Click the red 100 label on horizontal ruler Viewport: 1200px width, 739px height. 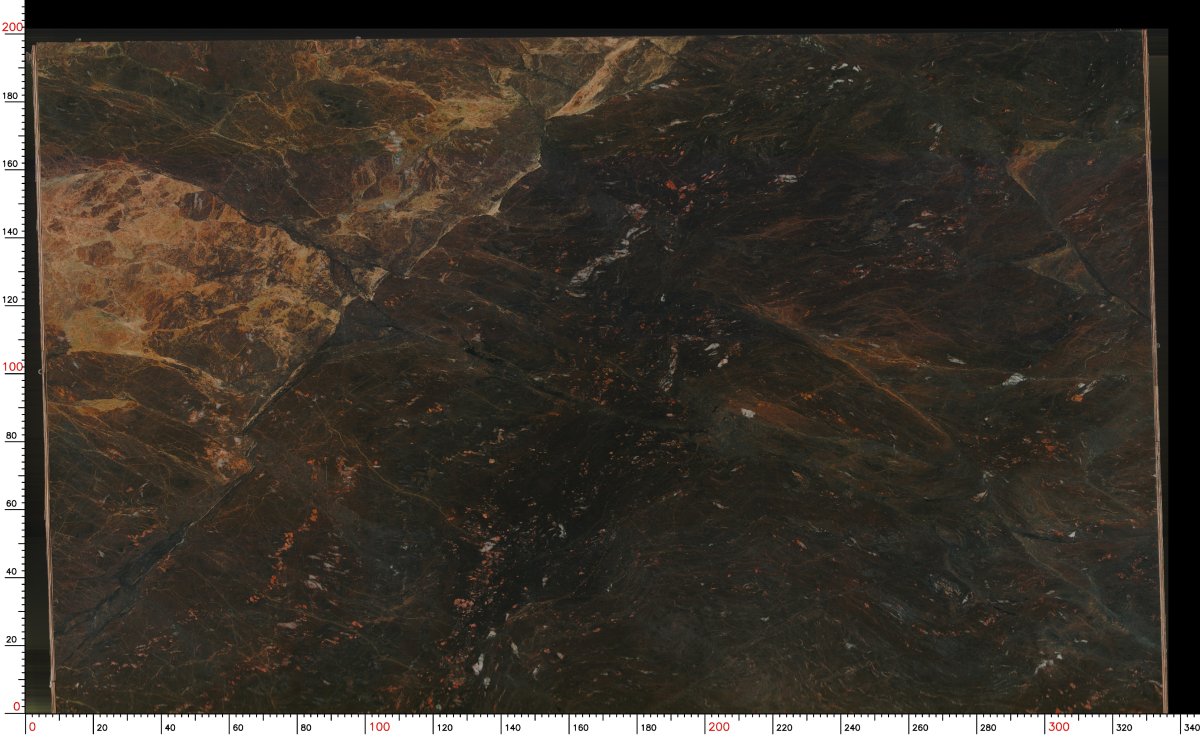point(379,727)
